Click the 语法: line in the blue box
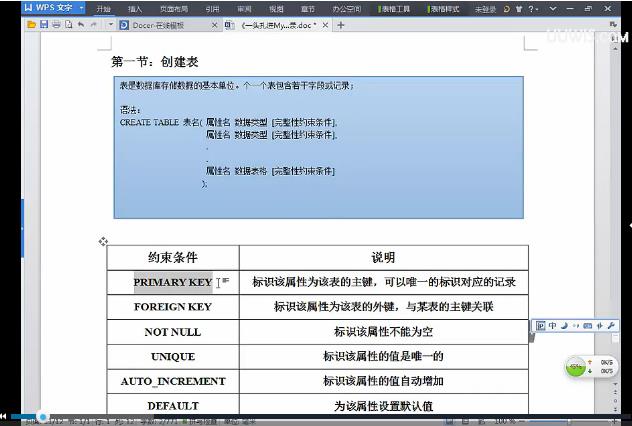The height and width of the screenshot is (426, 632). (130, 110)
